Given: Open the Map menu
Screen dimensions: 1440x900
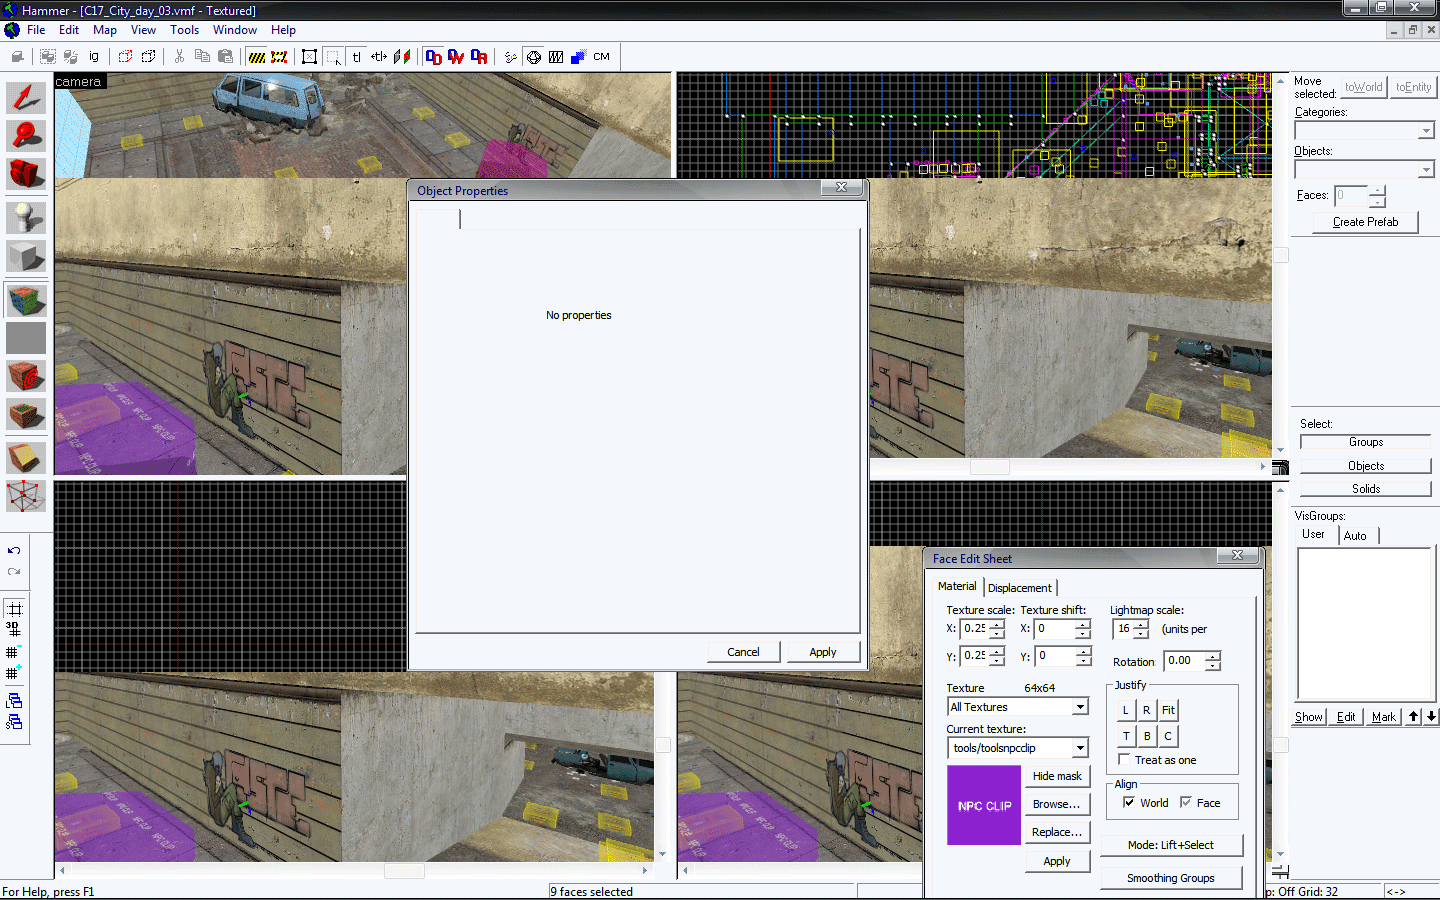Looking at the screenshot, I should coord(105,30).
